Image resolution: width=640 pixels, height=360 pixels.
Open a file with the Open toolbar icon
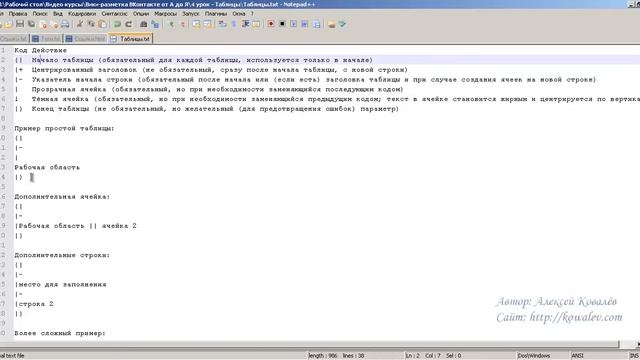[8, 24]
